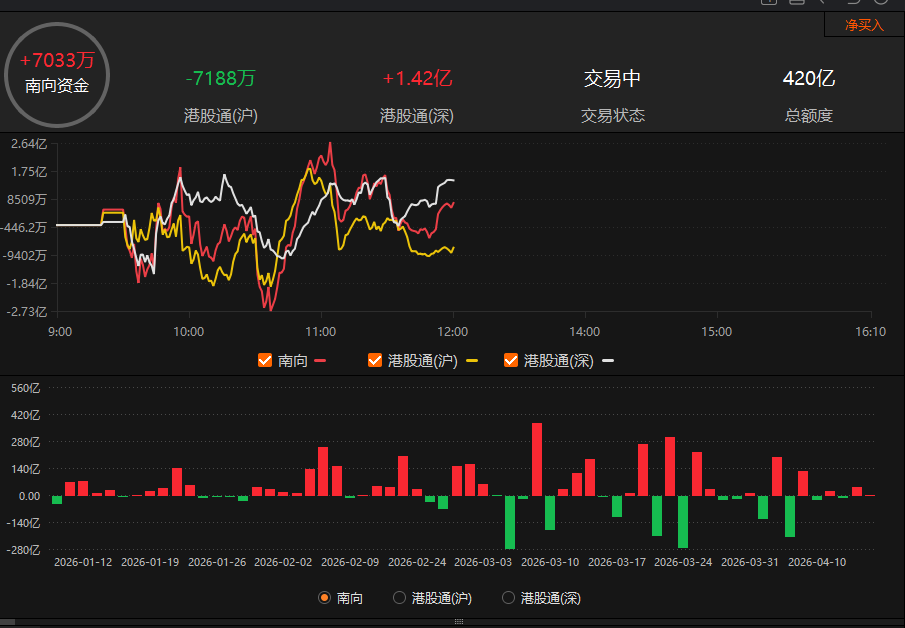Select the 港股通(深) radio option

coord(508,598)
